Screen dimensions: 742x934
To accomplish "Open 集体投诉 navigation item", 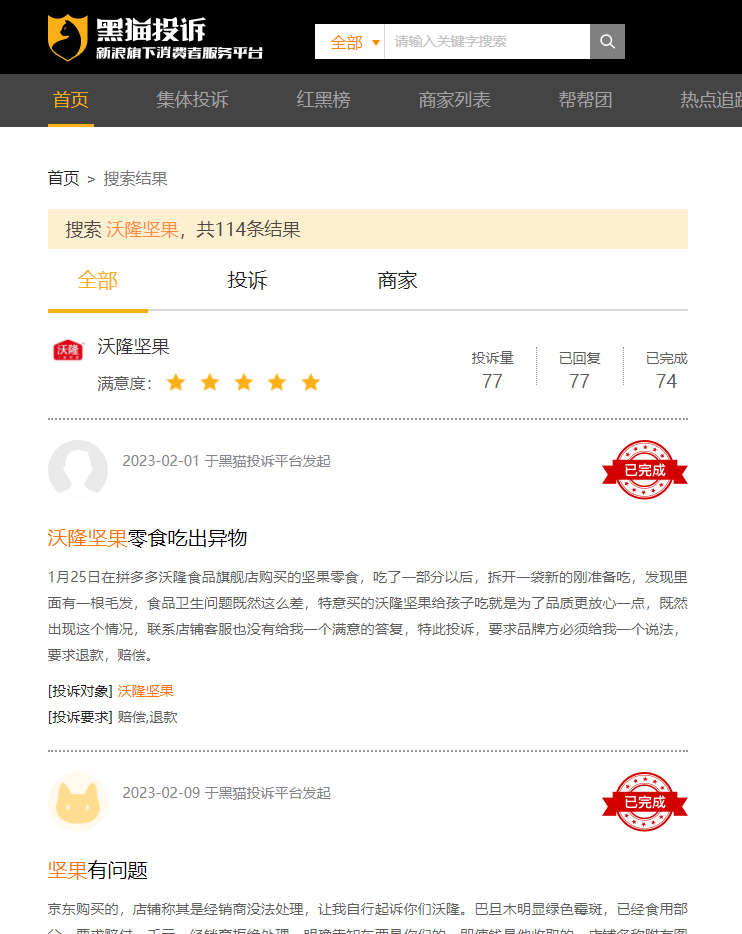I will click(x=192, y=100).
